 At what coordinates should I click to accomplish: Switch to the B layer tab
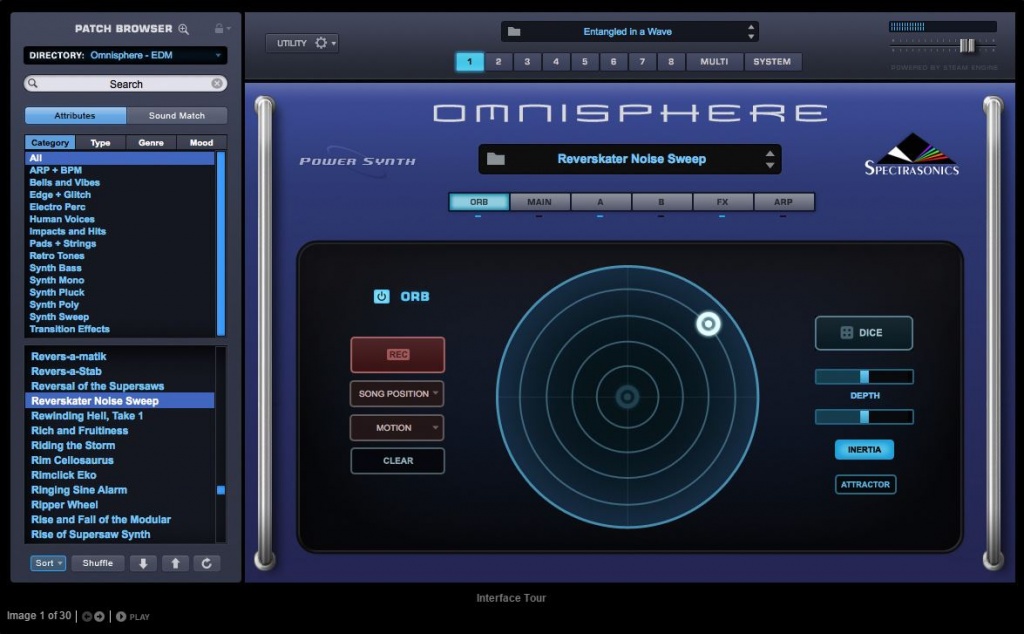pyautogui.click(x=662, y=202)
